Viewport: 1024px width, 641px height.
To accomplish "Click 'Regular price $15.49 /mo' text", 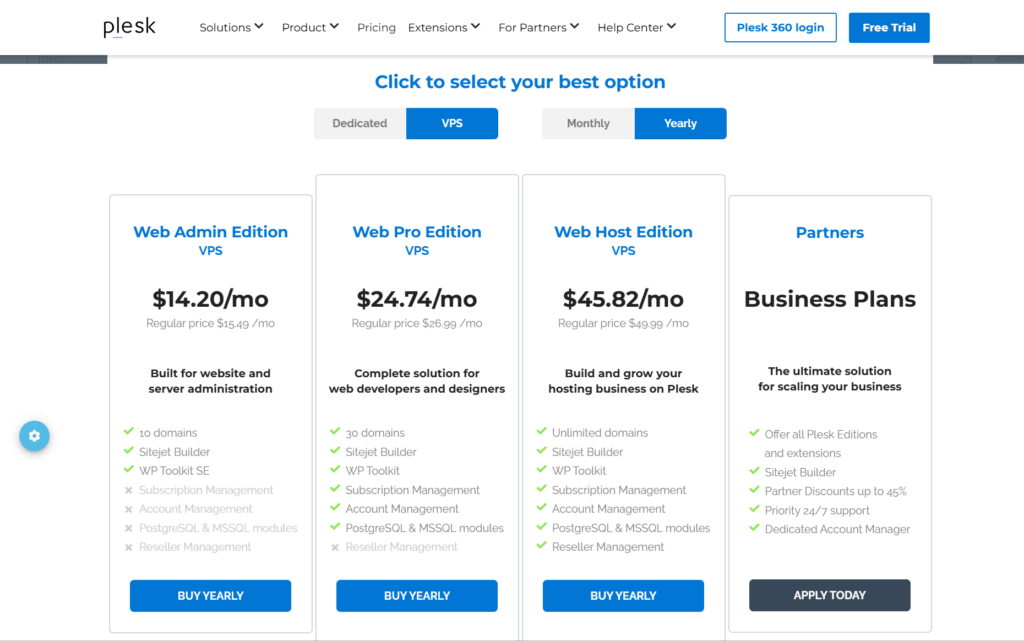I will (x=210, y=323).
